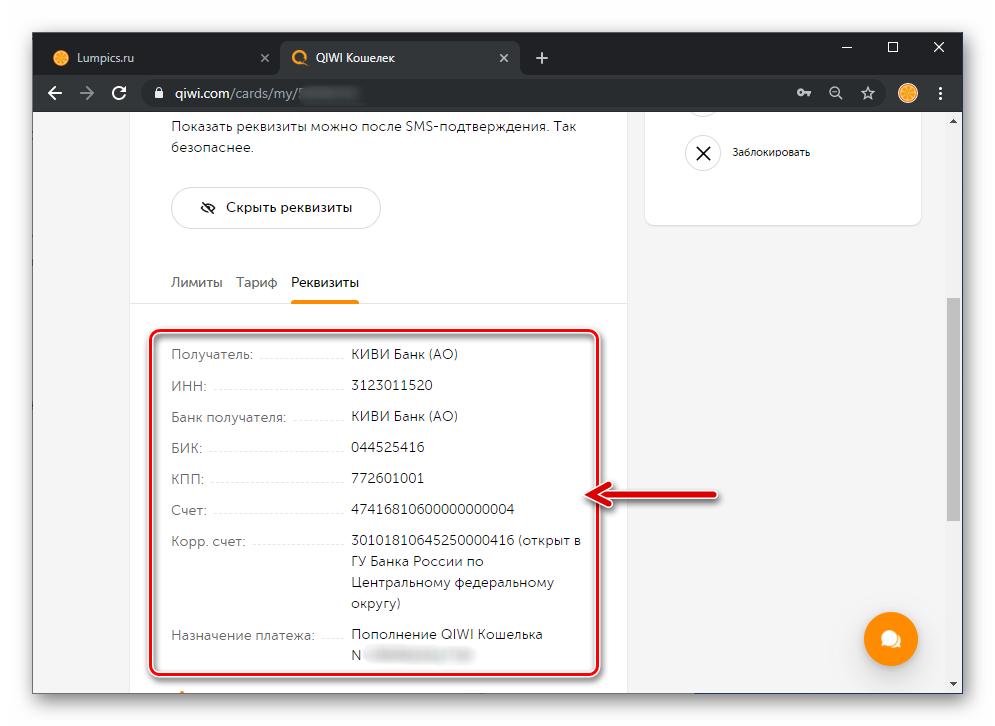Image resolution: width=995 pixels, height=726 pixels.
Task: Open a new tab with the plus button
Action: point(542,58)
